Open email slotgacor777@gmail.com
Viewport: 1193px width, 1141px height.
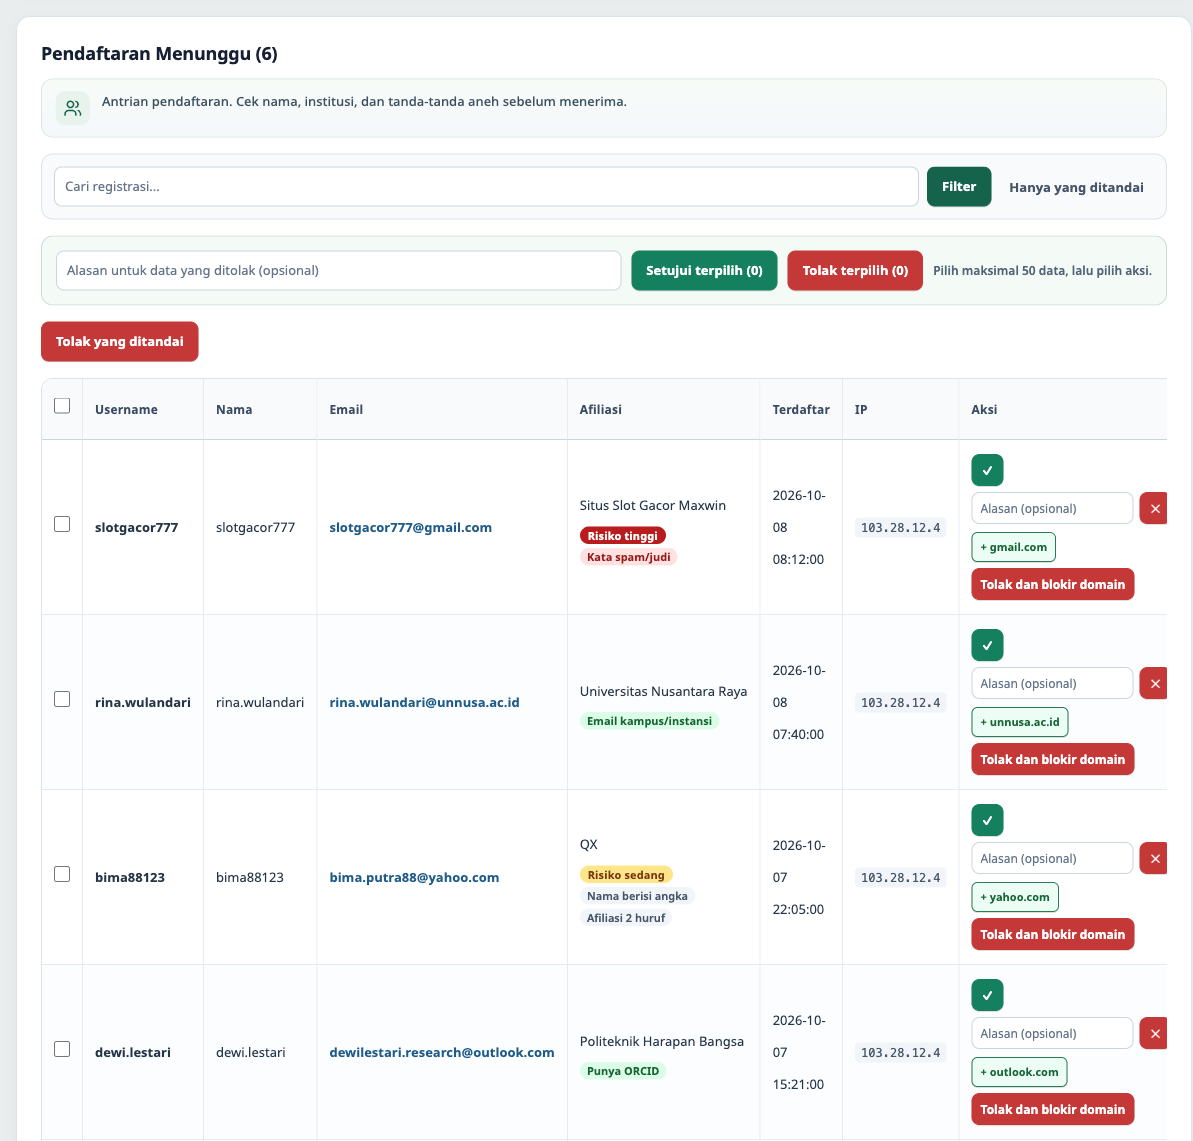tap(410, 527)
